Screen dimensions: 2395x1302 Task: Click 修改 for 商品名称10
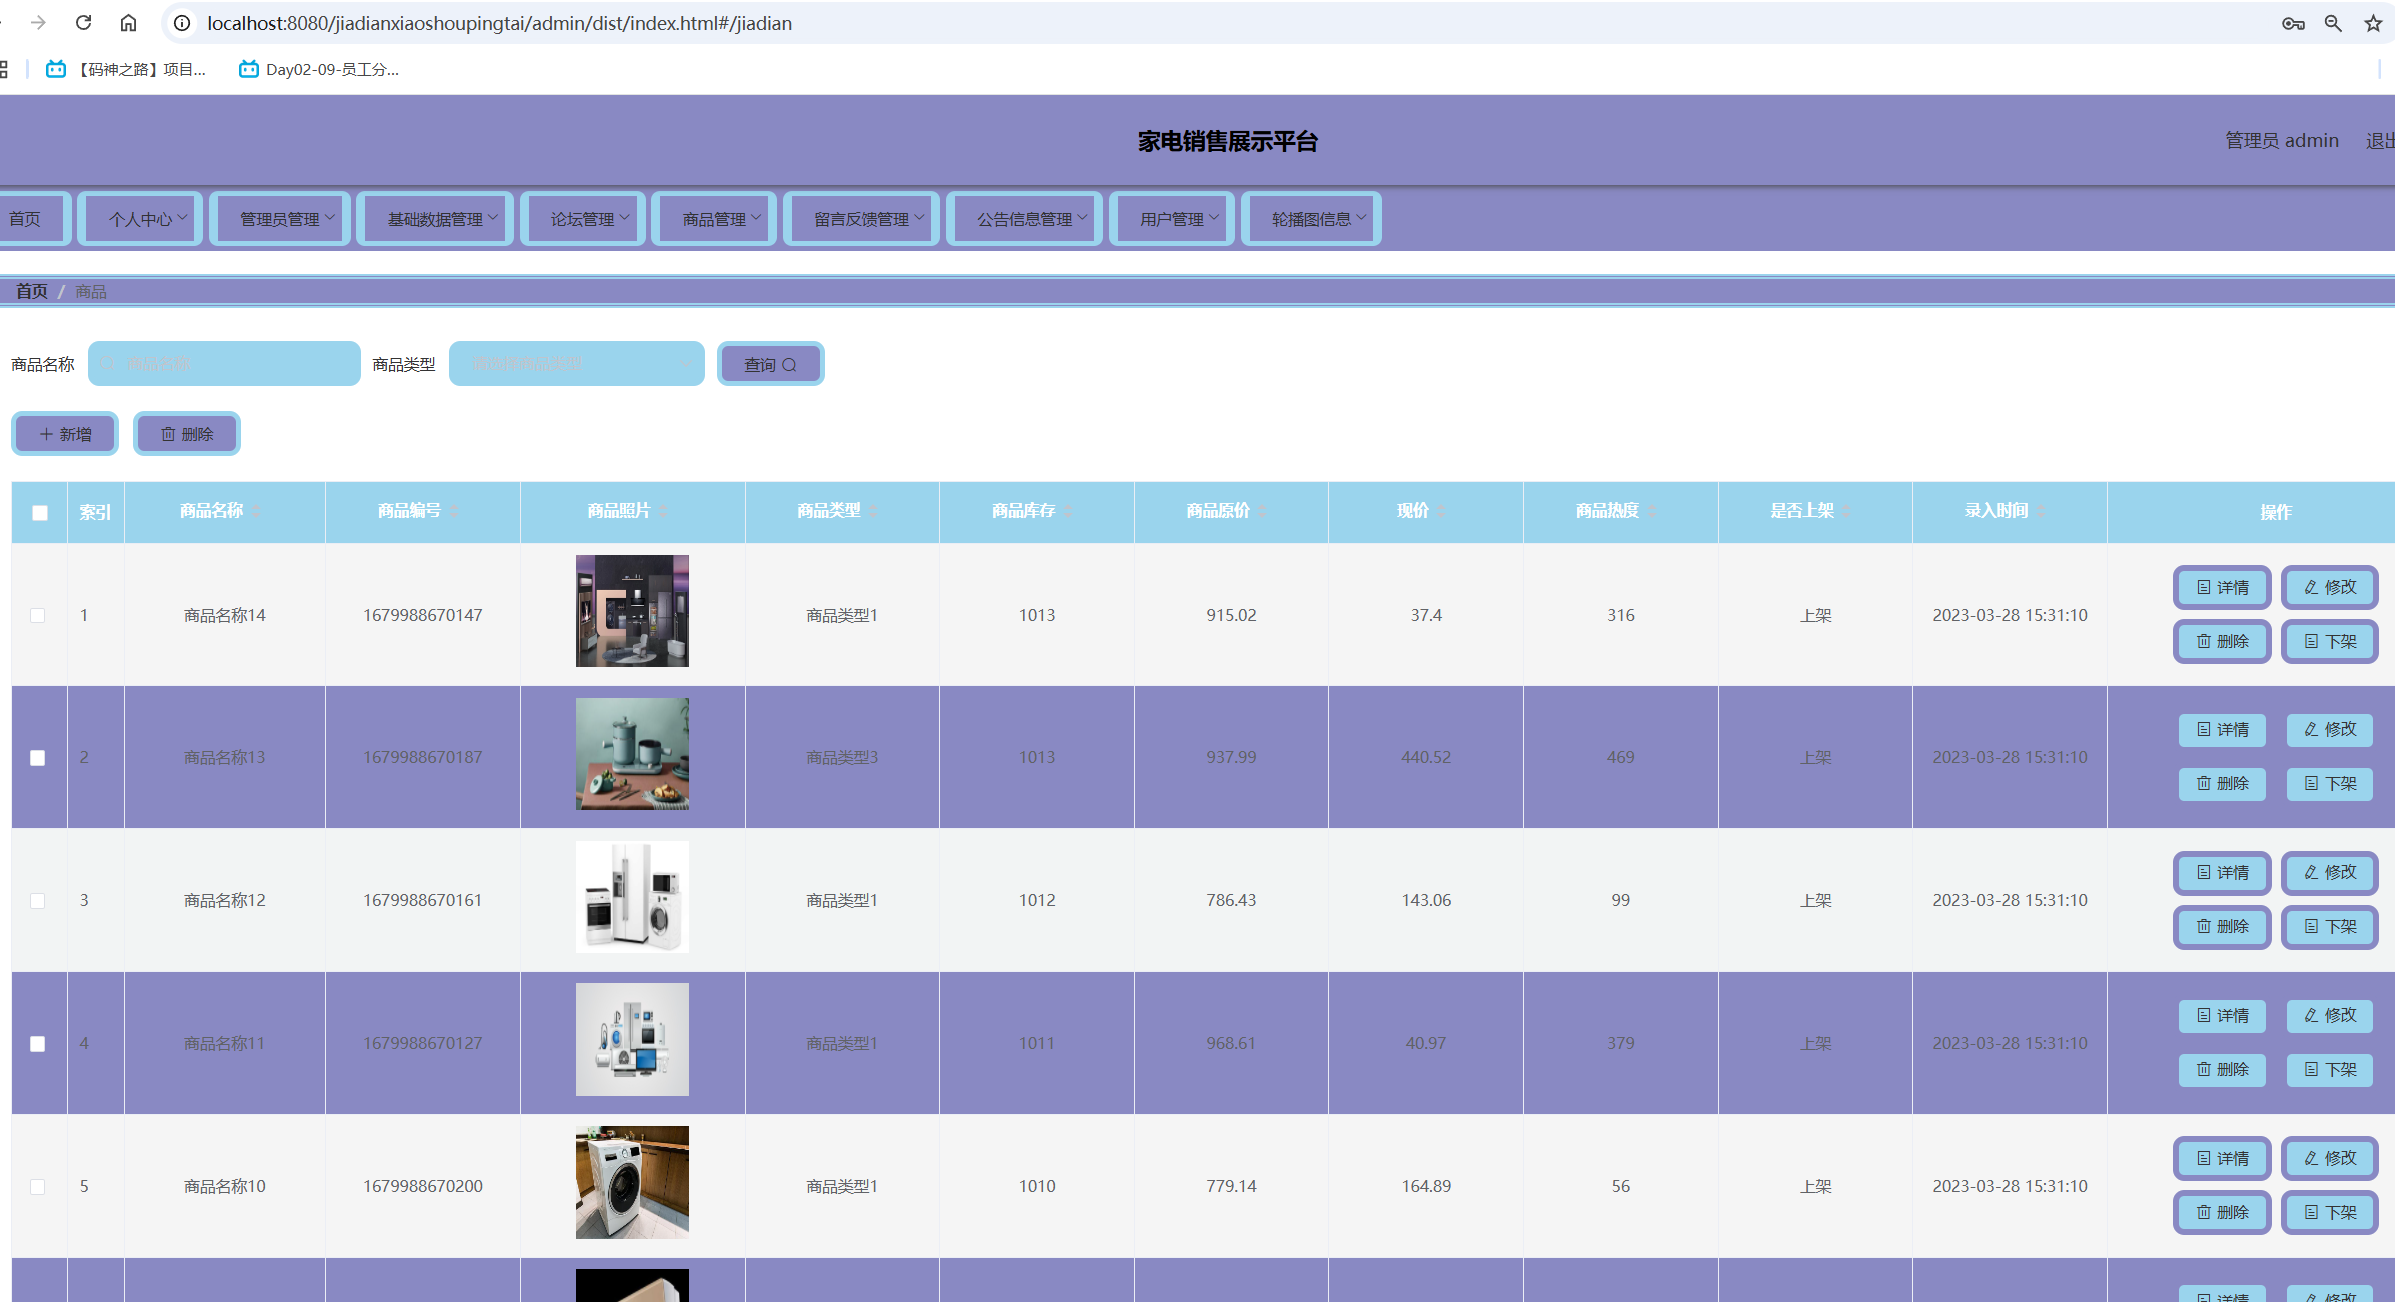coord(2330,1158)
